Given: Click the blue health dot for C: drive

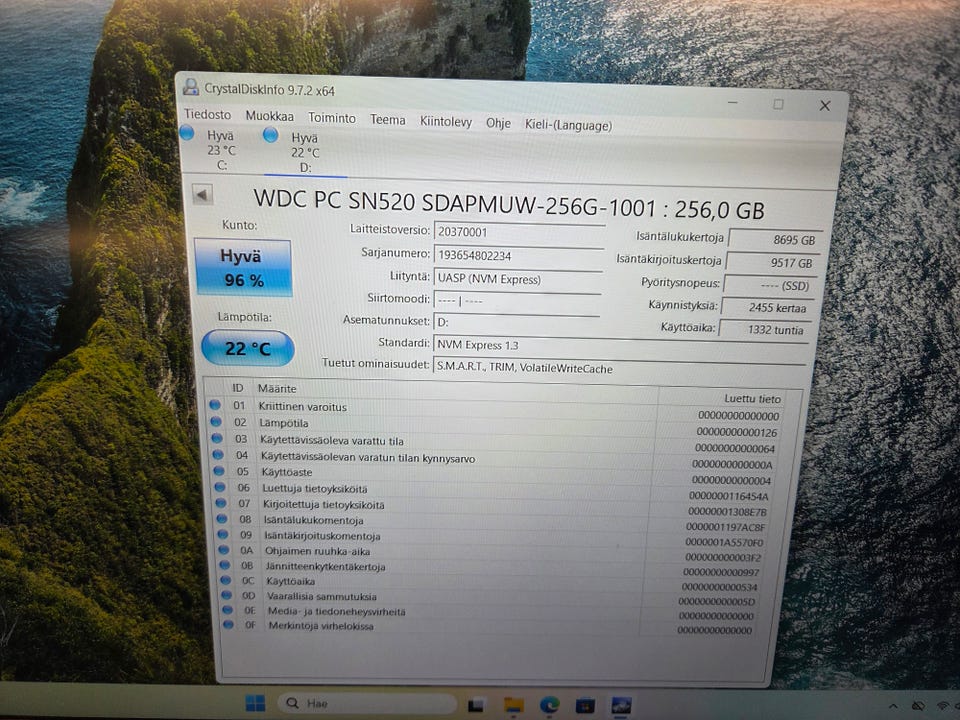Looking at the screenshot, I should [187, 132].
